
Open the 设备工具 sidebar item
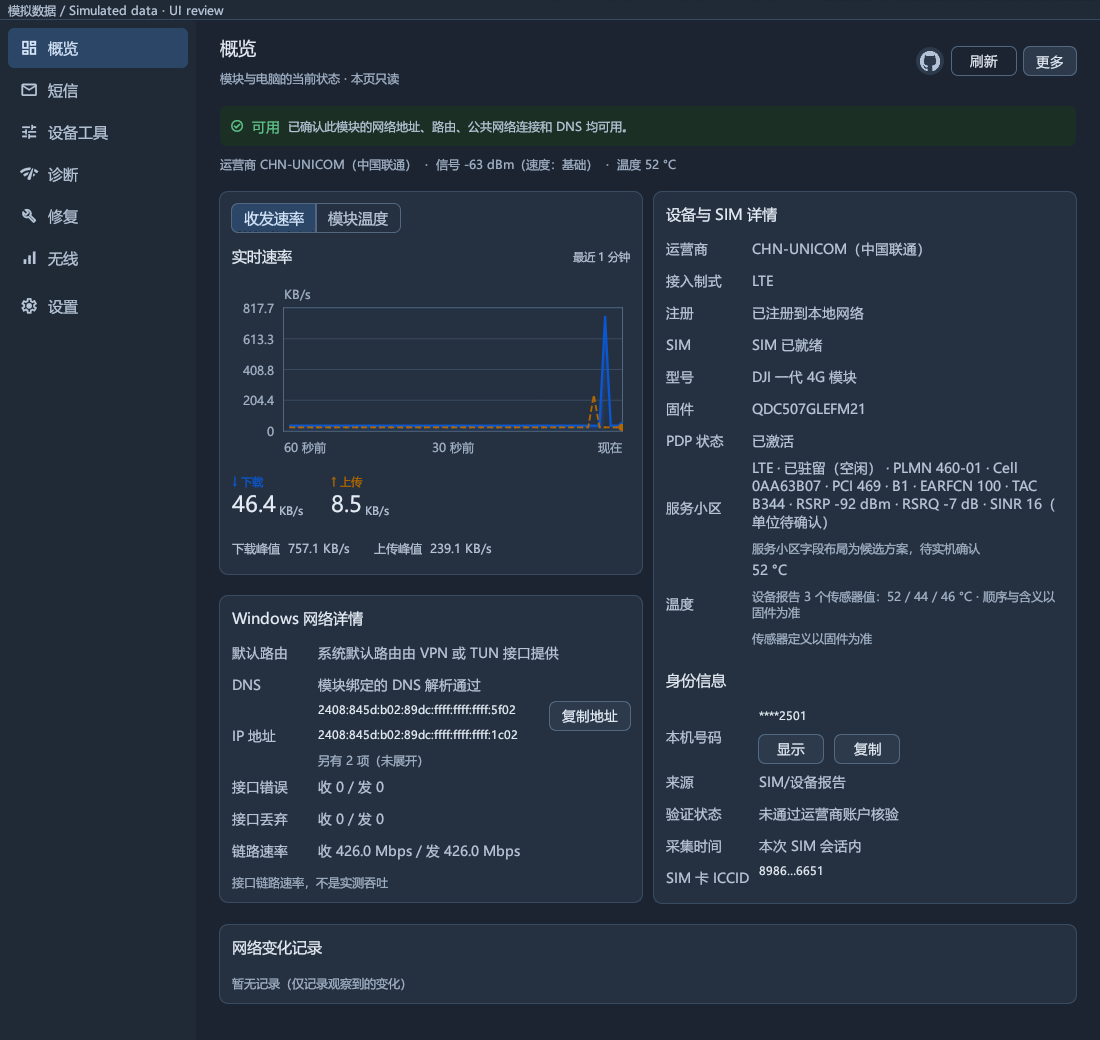(x=98, y=133)
